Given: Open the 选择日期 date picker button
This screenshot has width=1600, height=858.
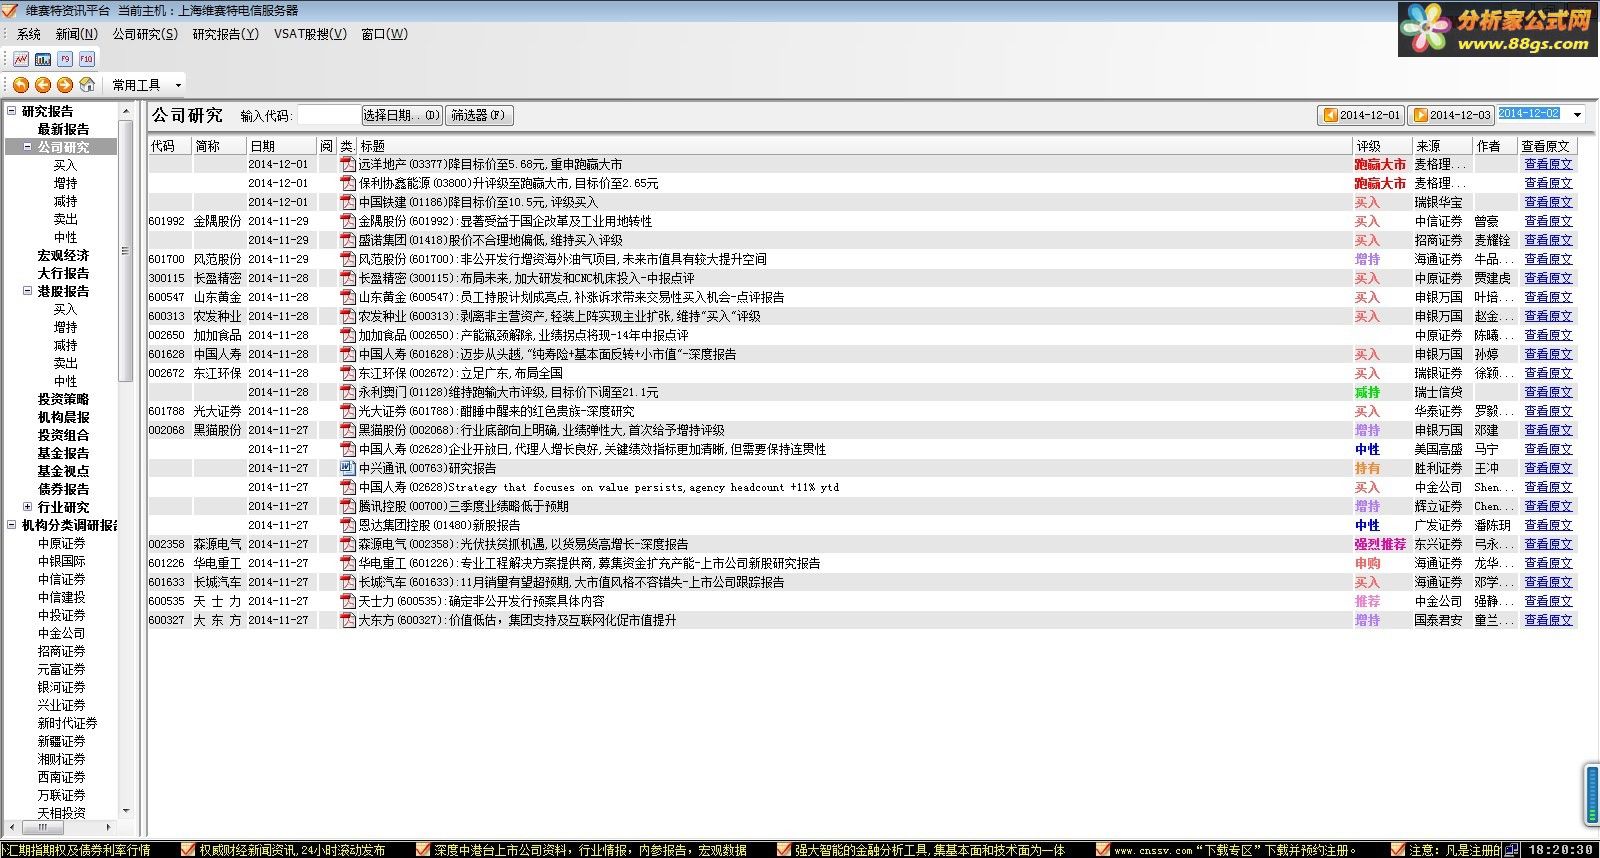Looking at the screenshot, I should coord(401,115).
